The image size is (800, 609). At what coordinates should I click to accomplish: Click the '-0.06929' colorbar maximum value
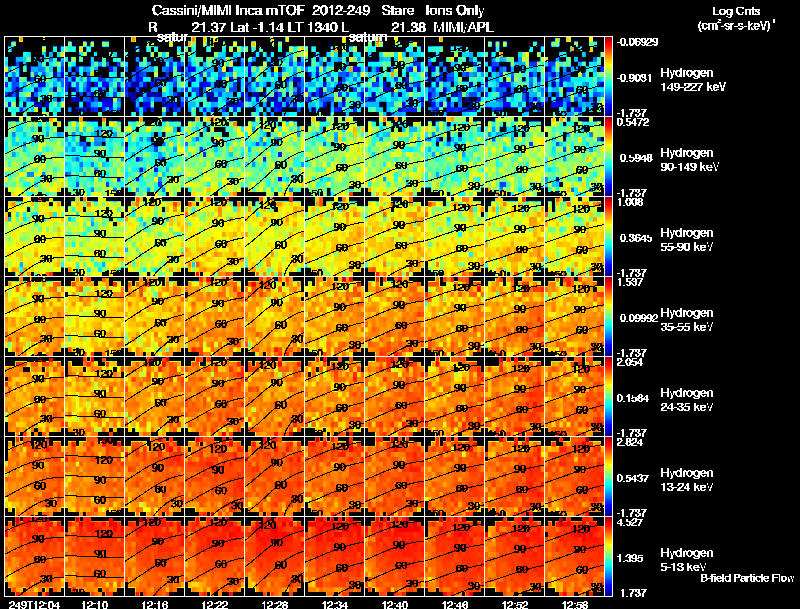pyautogui.click(x=637, y=42)
